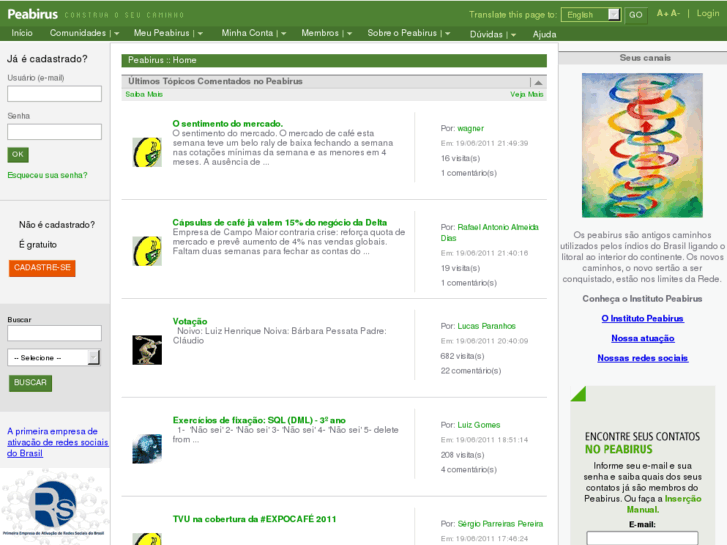
Task: Click 'Nossas redes sociais' link
Action: (643, 358)
